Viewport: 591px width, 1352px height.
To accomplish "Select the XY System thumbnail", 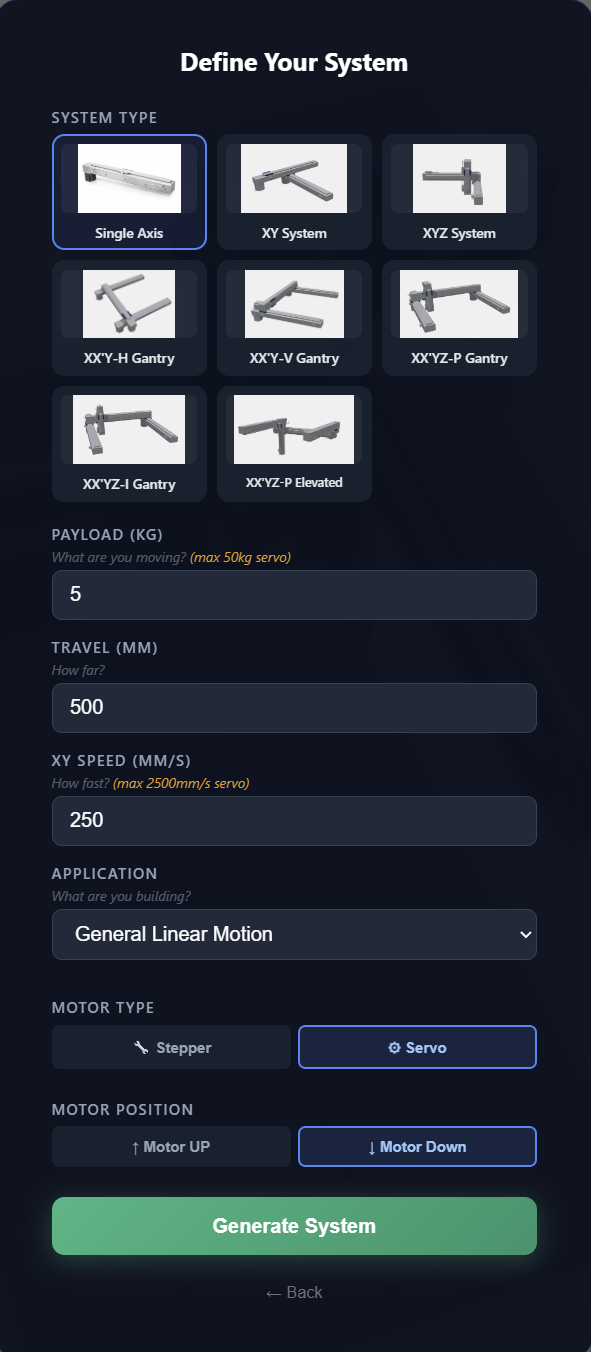I will point(294,191).
